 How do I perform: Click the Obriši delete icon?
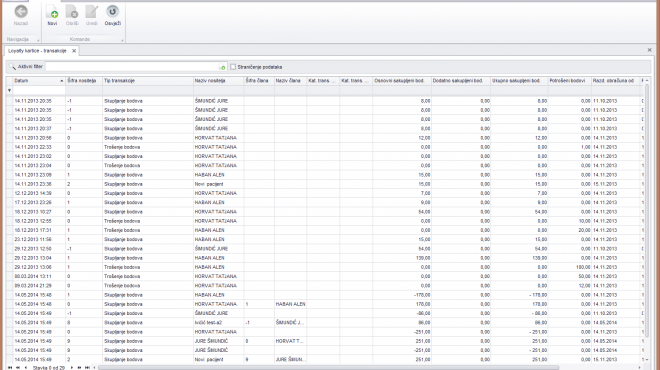tap(72, 12)
